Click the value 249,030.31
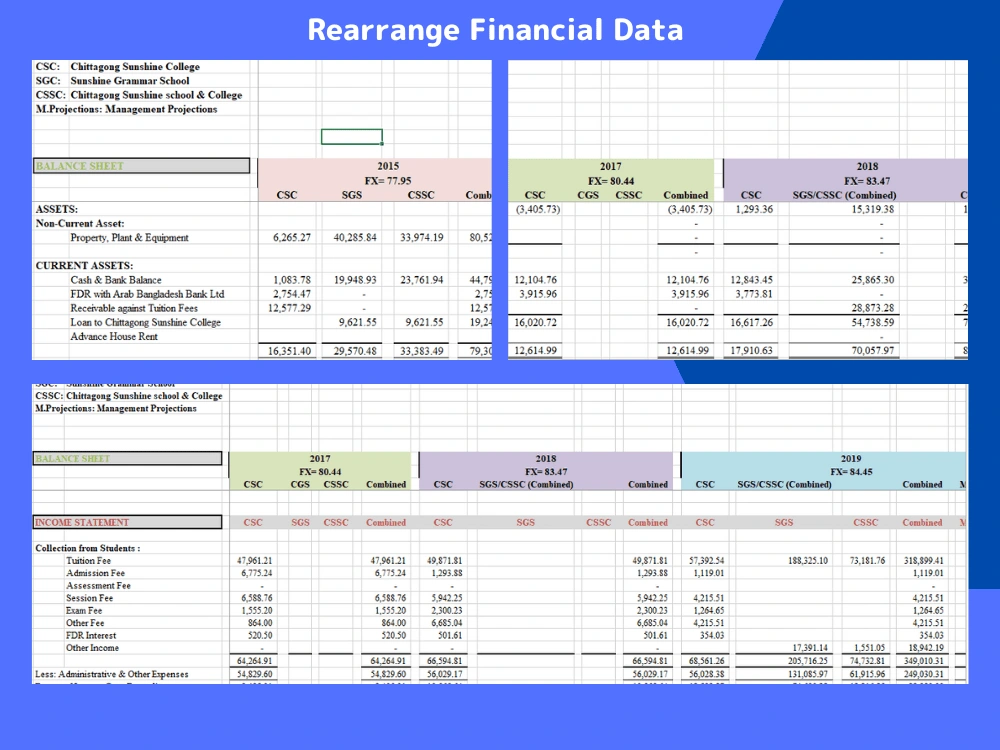The height and width of the screenshot is (750, 1000). point(923,674)
